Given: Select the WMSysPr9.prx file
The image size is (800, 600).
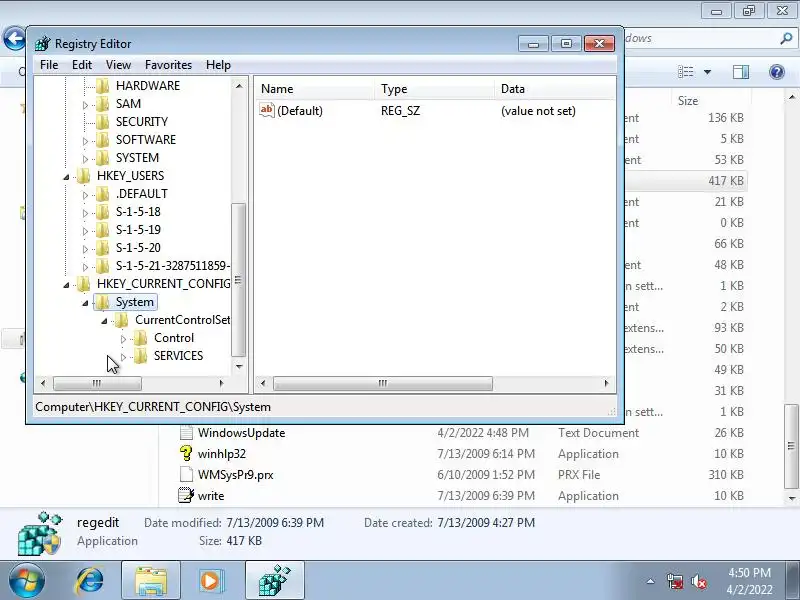Looking at the screenshot, I should [235, 474].
